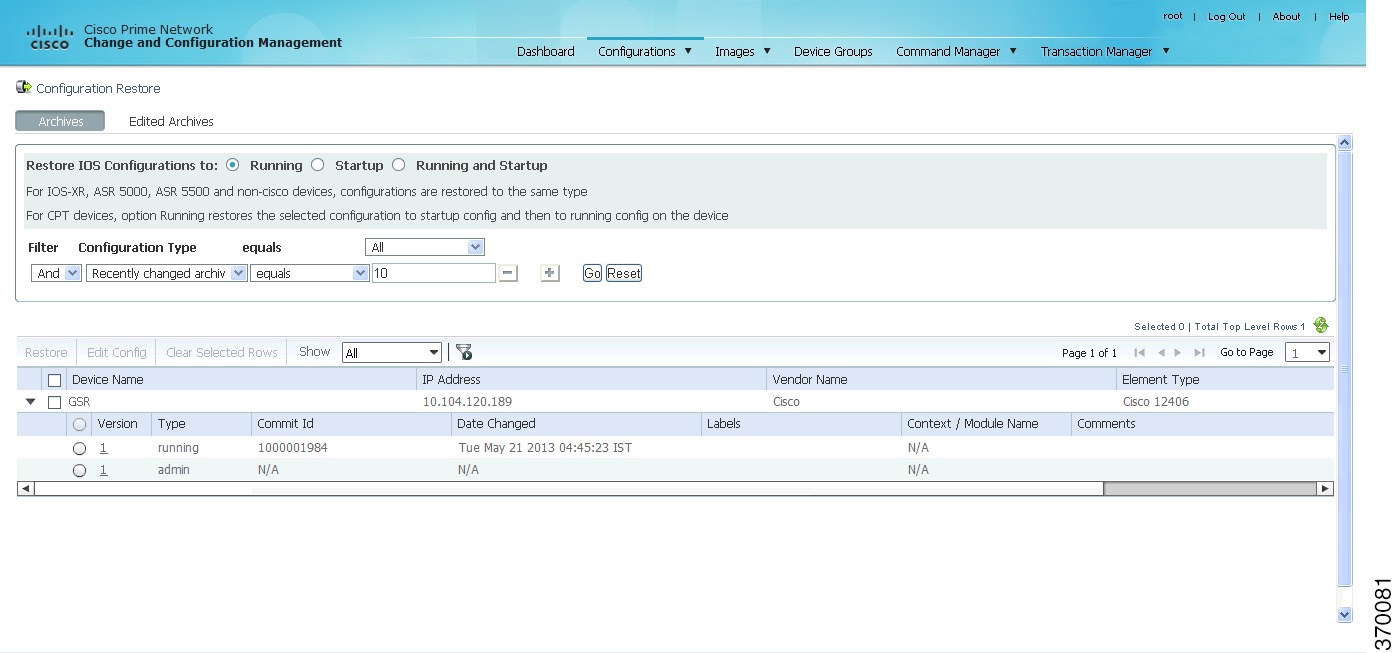
Task: Click vertical scrollbar up arrow
Action: [x=1344, y=143]
